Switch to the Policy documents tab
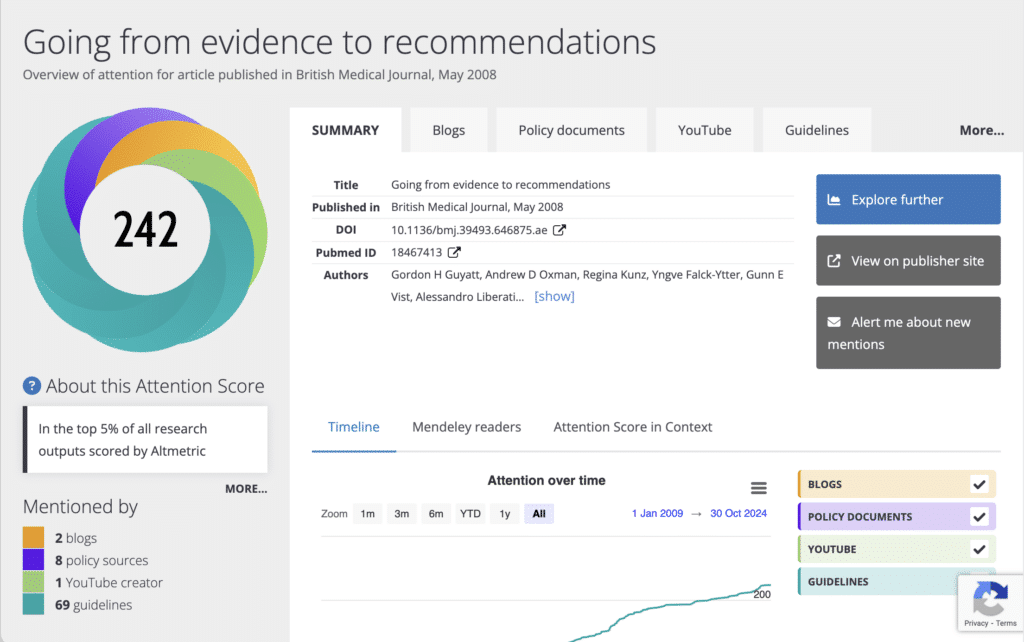 click(571, 130)
